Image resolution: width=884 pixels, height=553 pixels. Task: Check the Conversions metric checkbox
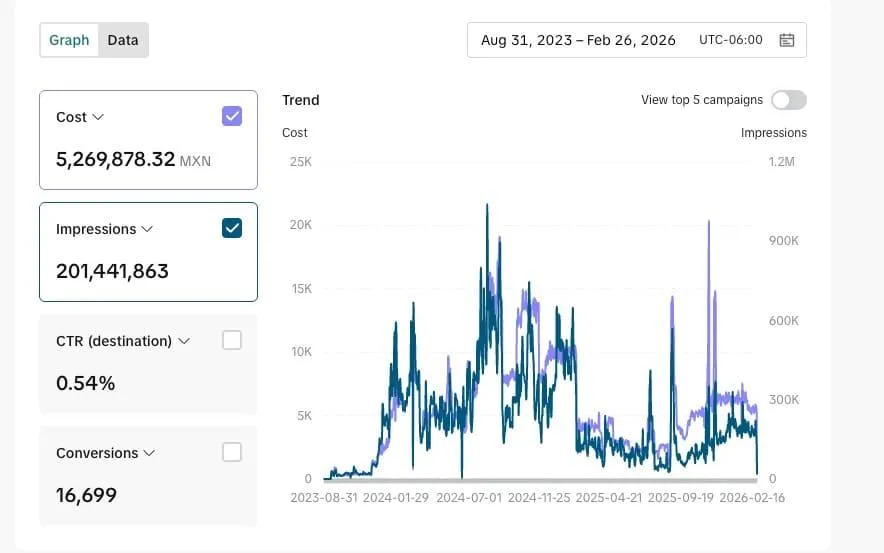click(x=232, y=452)
